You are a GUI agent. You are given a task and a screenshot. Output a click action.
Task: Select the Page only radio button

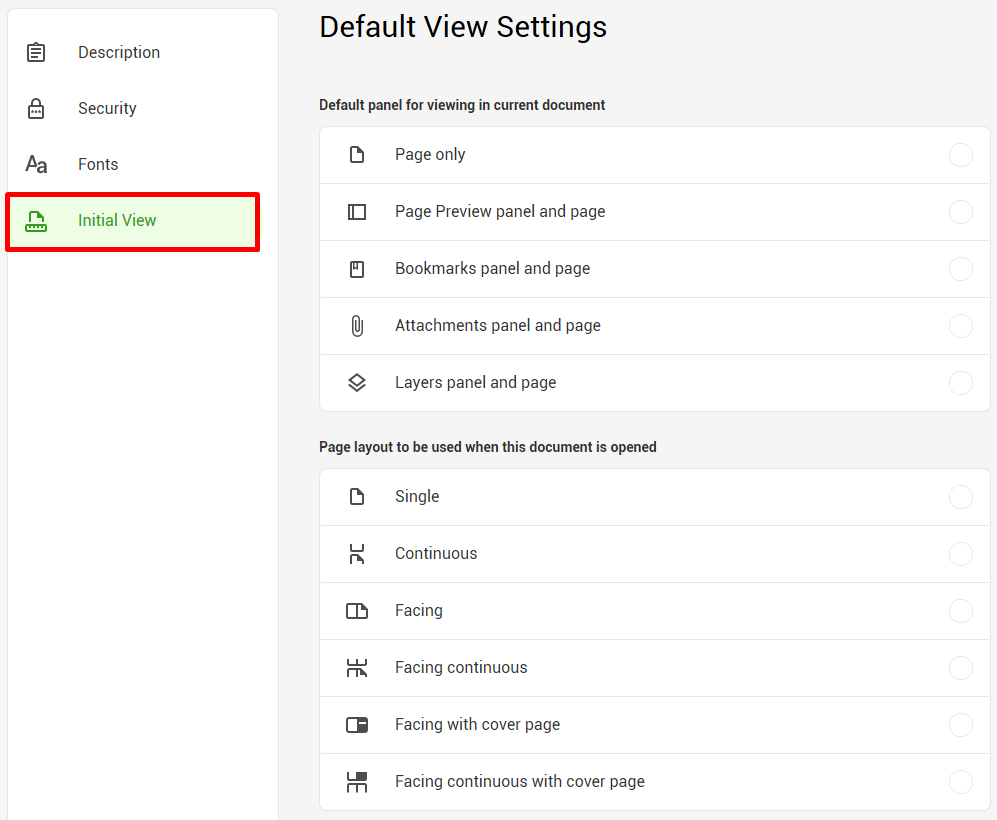[961, 154]
